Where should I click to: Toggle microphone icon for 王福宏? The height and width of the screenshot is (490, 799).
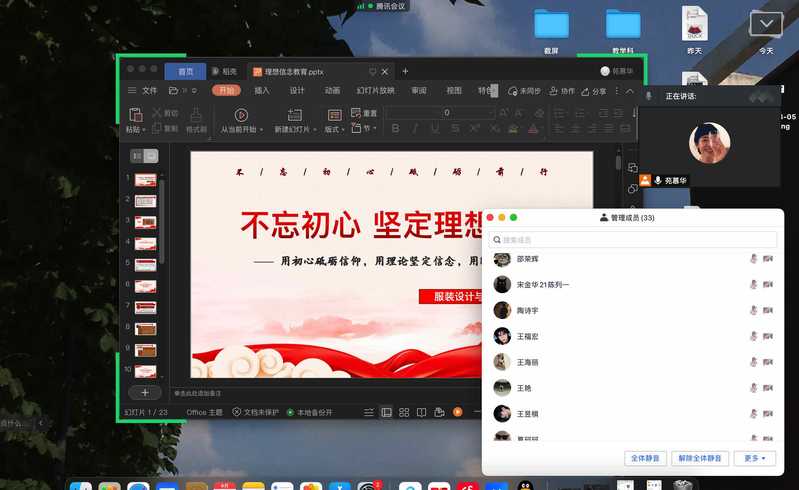click(x=754, y=336)
